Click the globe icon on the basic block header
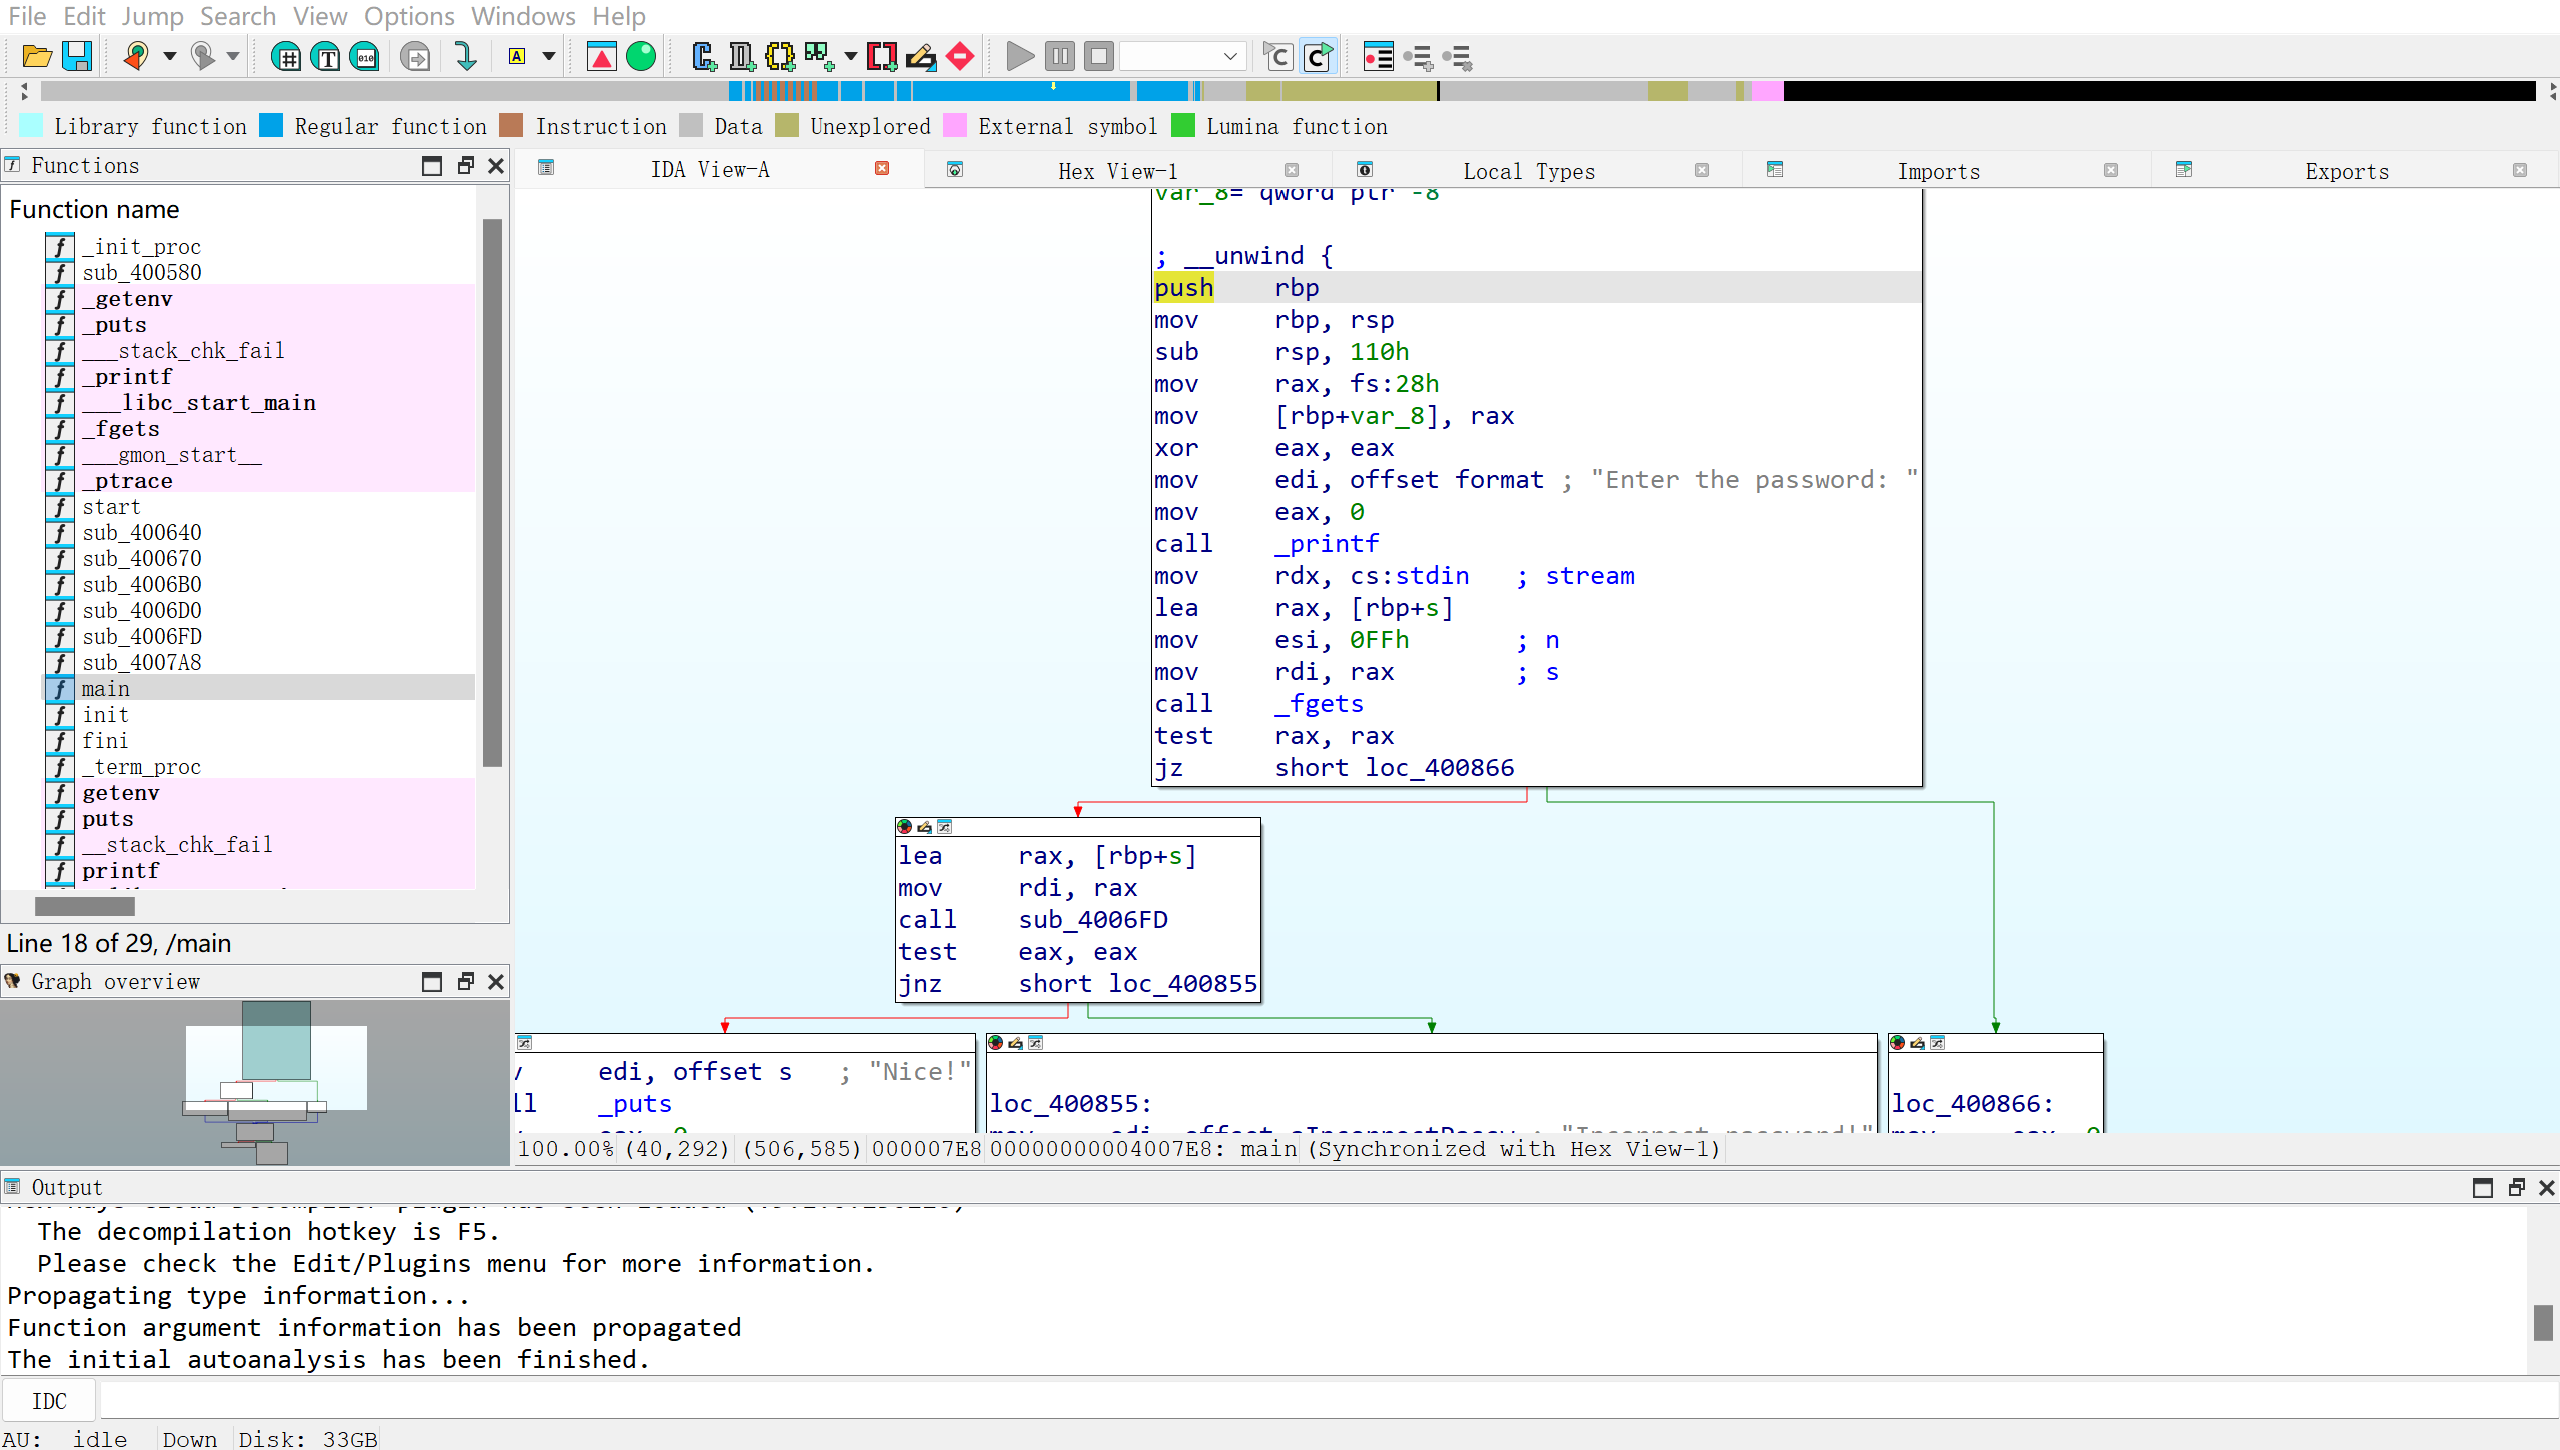 [x=903, y=826]
